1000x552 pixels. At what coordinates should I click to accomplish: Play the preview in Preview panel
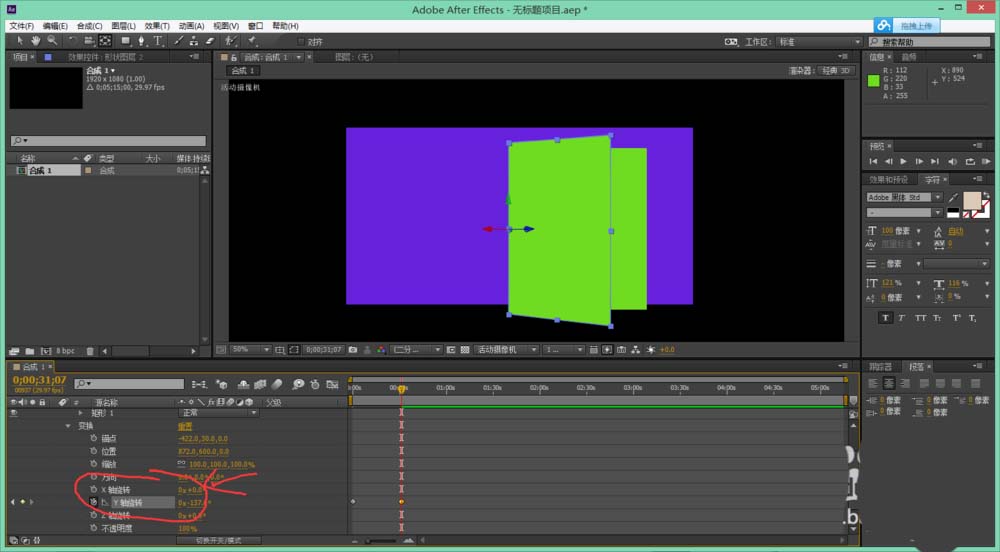pyautogui.click(x=903, y=161)
